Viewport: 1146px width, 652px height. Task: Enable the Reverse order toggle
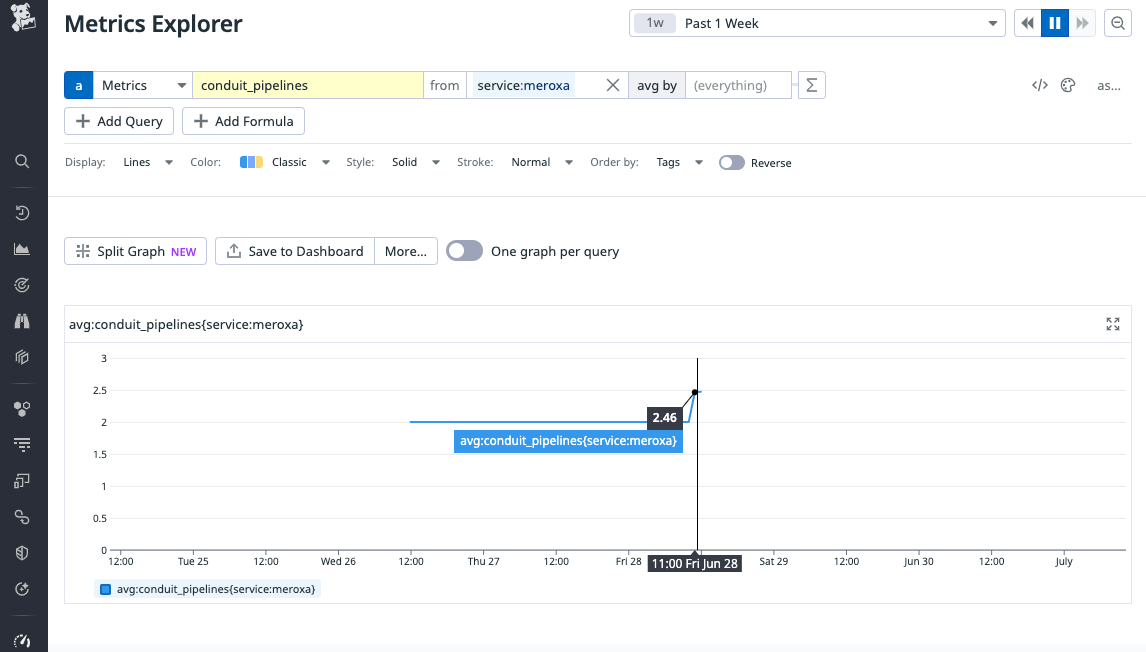(731, 162)
